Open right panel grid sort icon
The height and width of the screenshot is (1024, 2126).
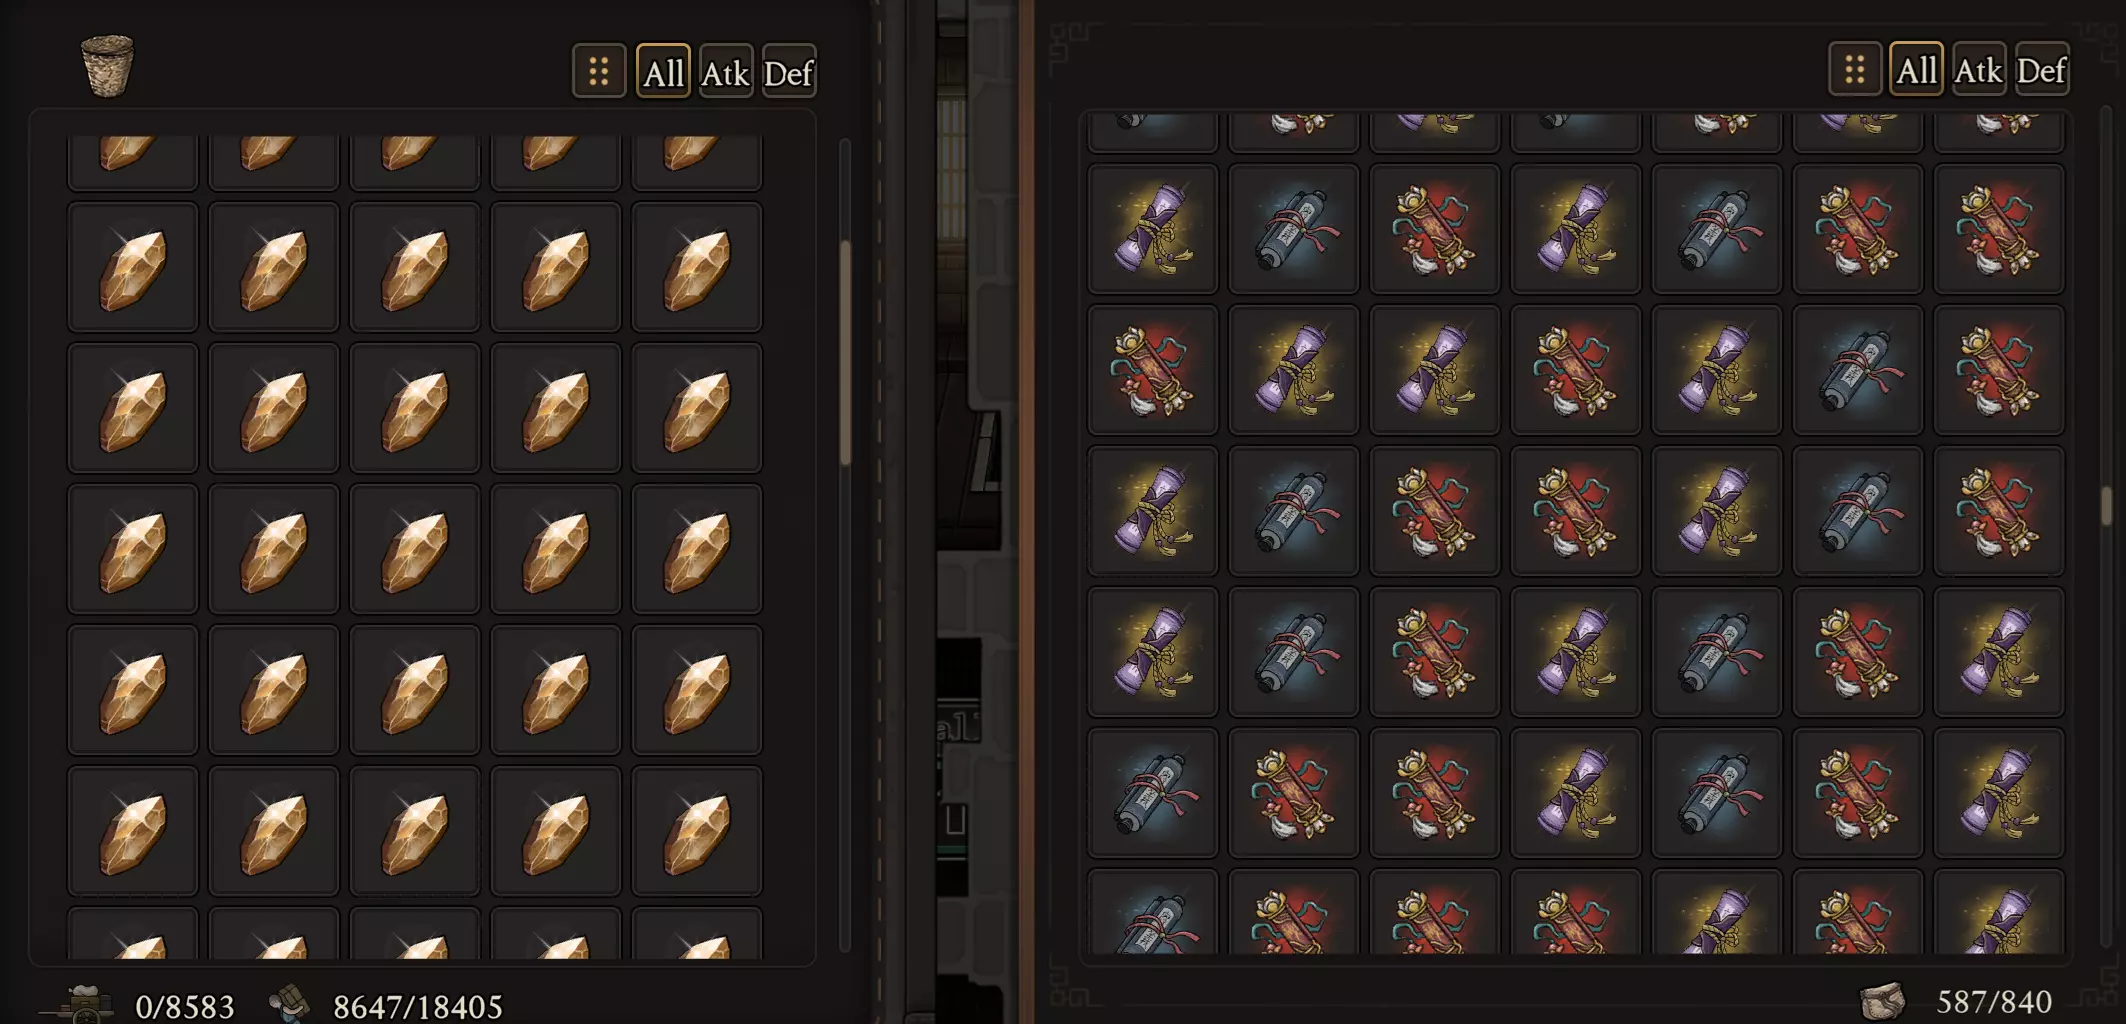coord(1855,69)
